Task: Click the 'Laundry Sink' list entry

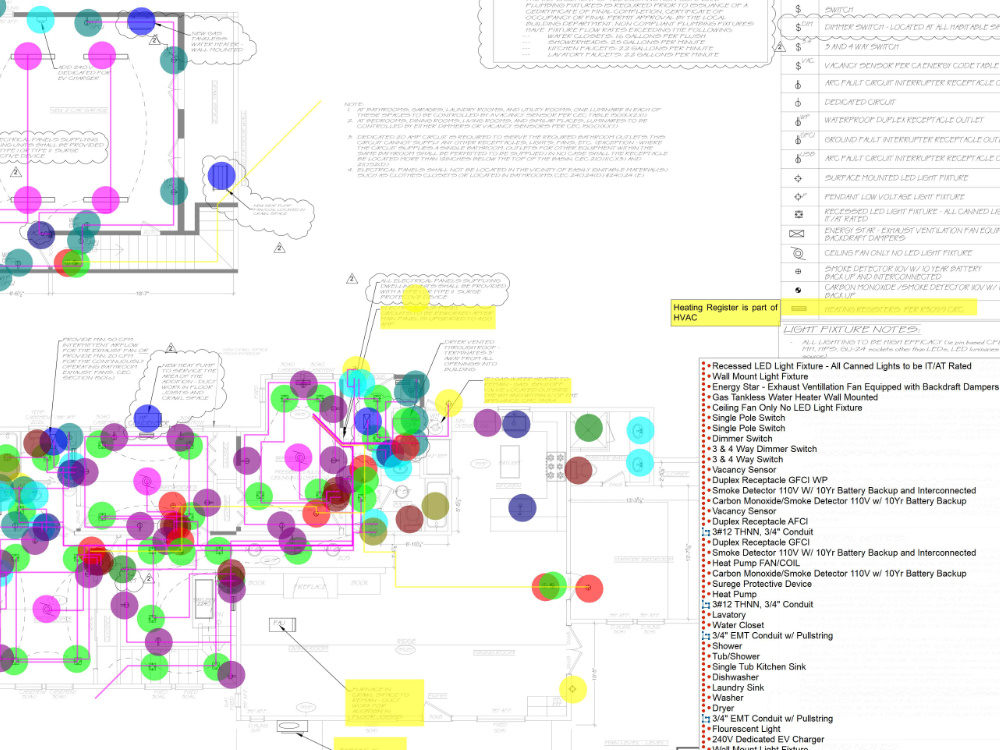Action: click(x=738, y=688)
